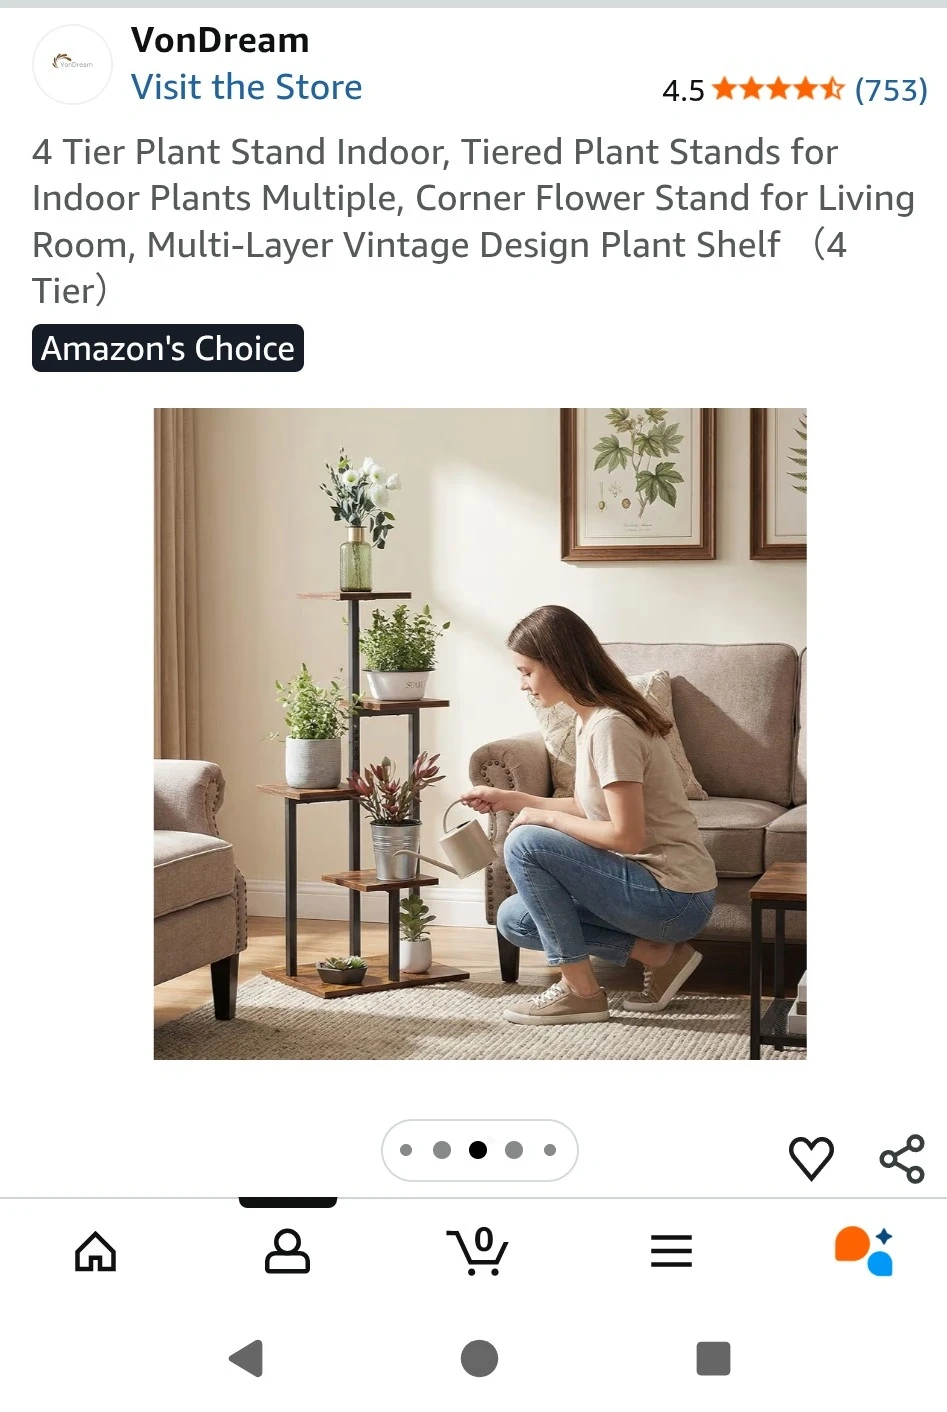Tap the Android back navigation button
The height and width of the screenshot is (1412, 947).
click(x=246, y=1358)
